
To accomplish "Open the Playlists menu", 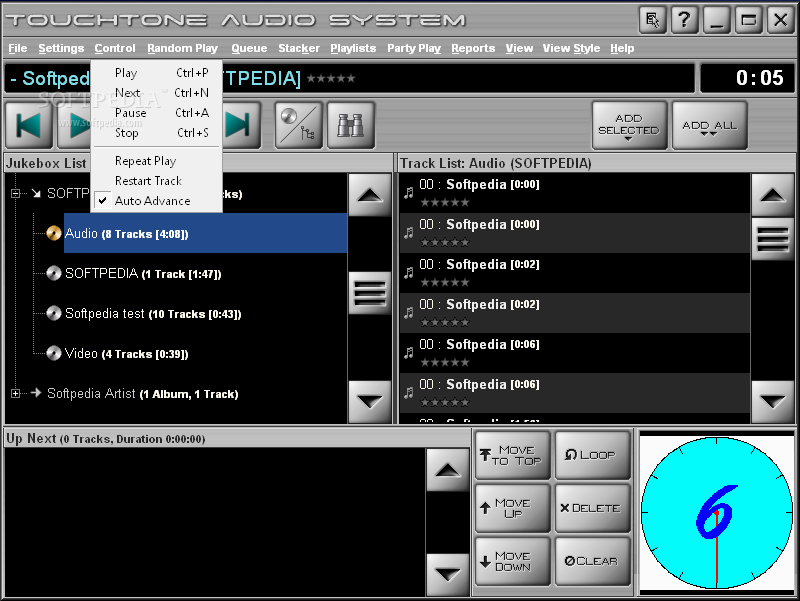I will pyautogui.click(x=353, y=48).
